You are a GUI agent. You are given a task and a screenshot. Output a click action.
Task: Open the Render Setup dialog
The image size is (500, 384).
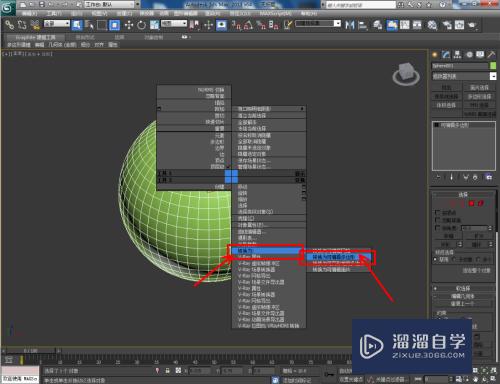[447, 25]
